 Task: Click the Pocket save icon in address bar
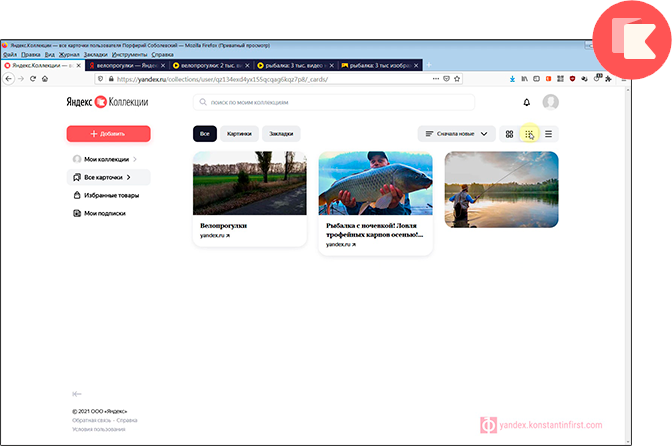[447, 79]
